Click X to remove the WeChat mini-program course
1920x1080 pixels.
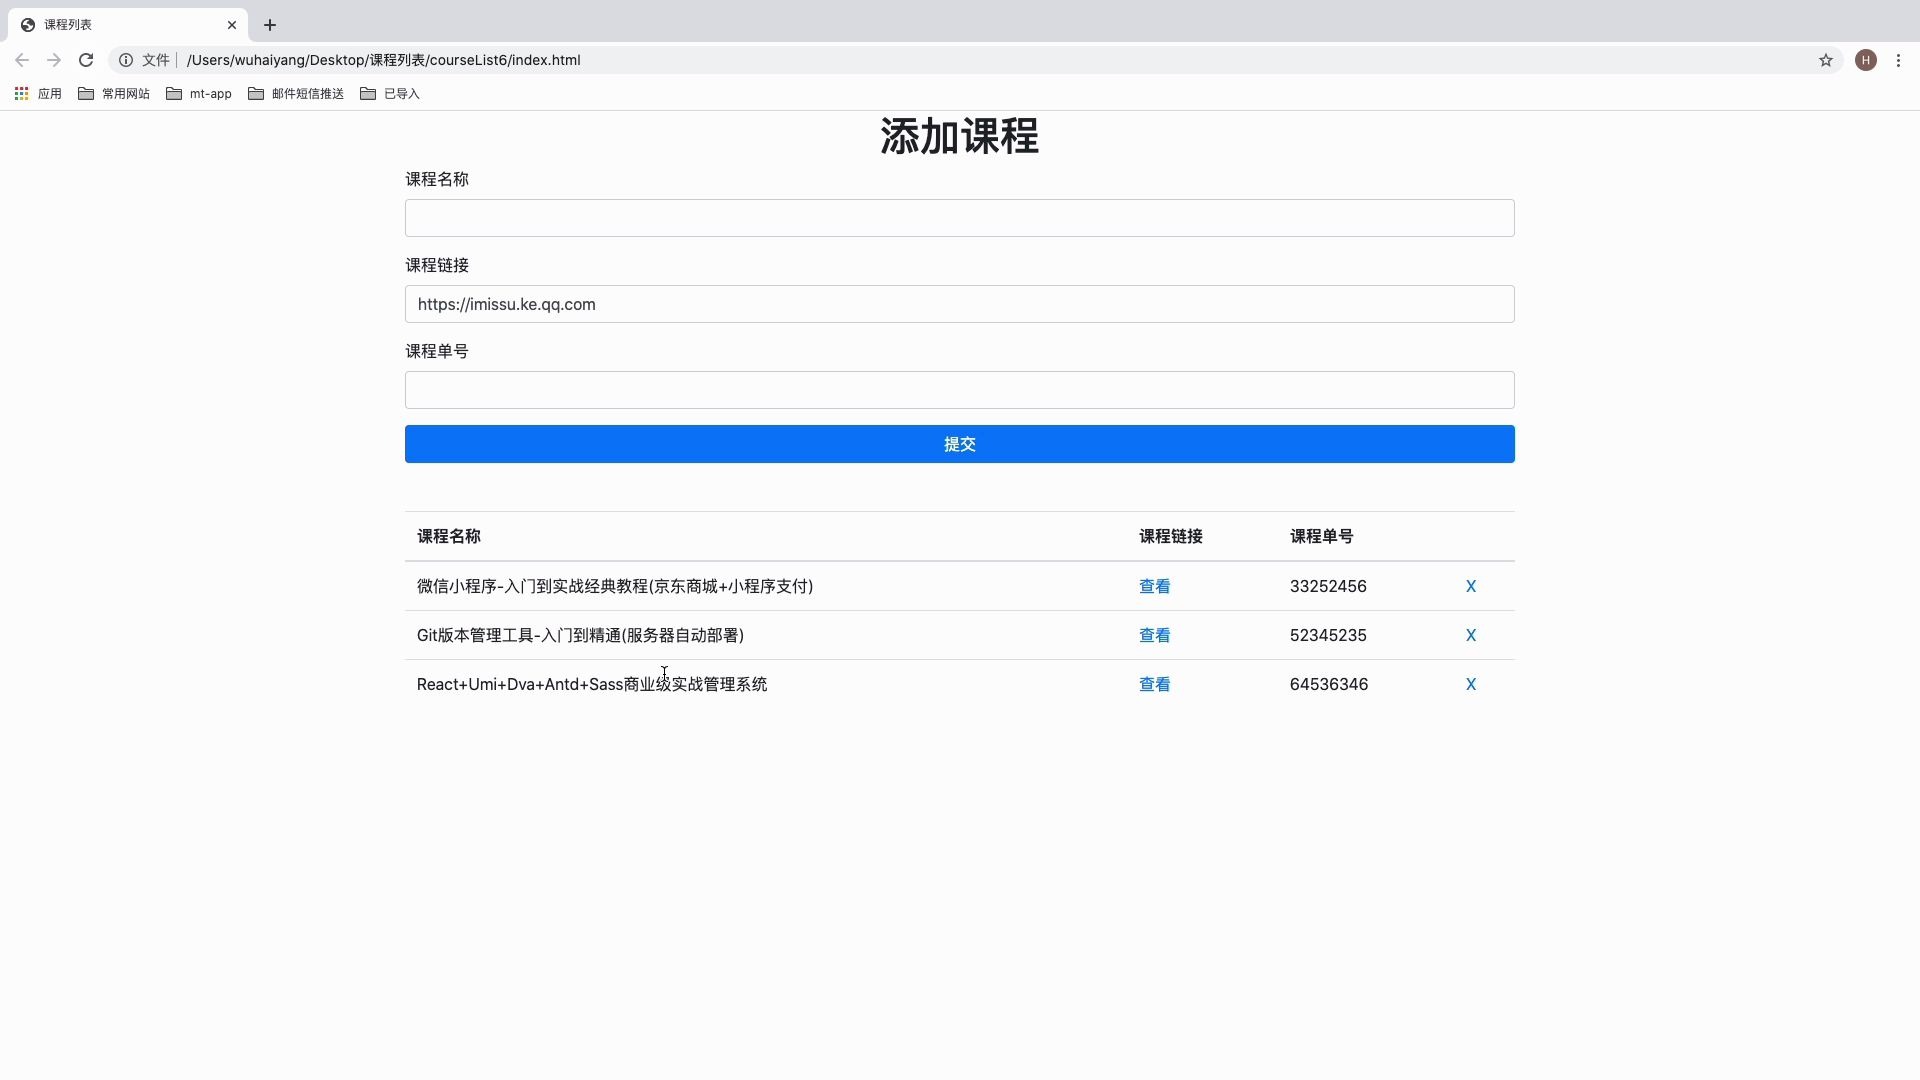click(x=1471, y=586)
